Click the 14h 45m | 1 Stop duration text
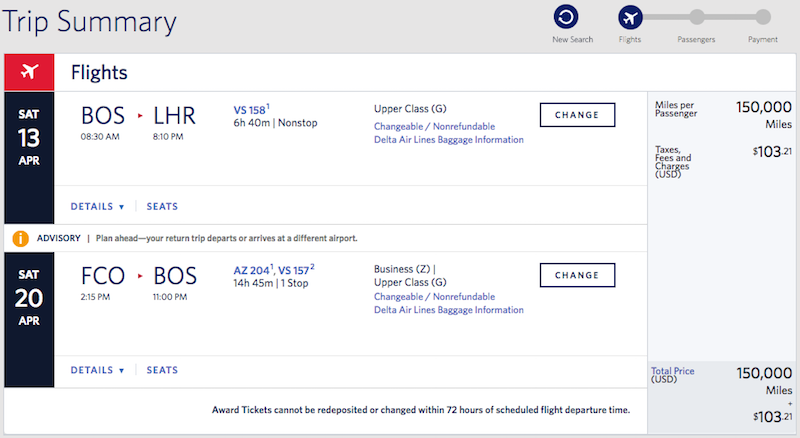800x438 pixels. point(271,283)
